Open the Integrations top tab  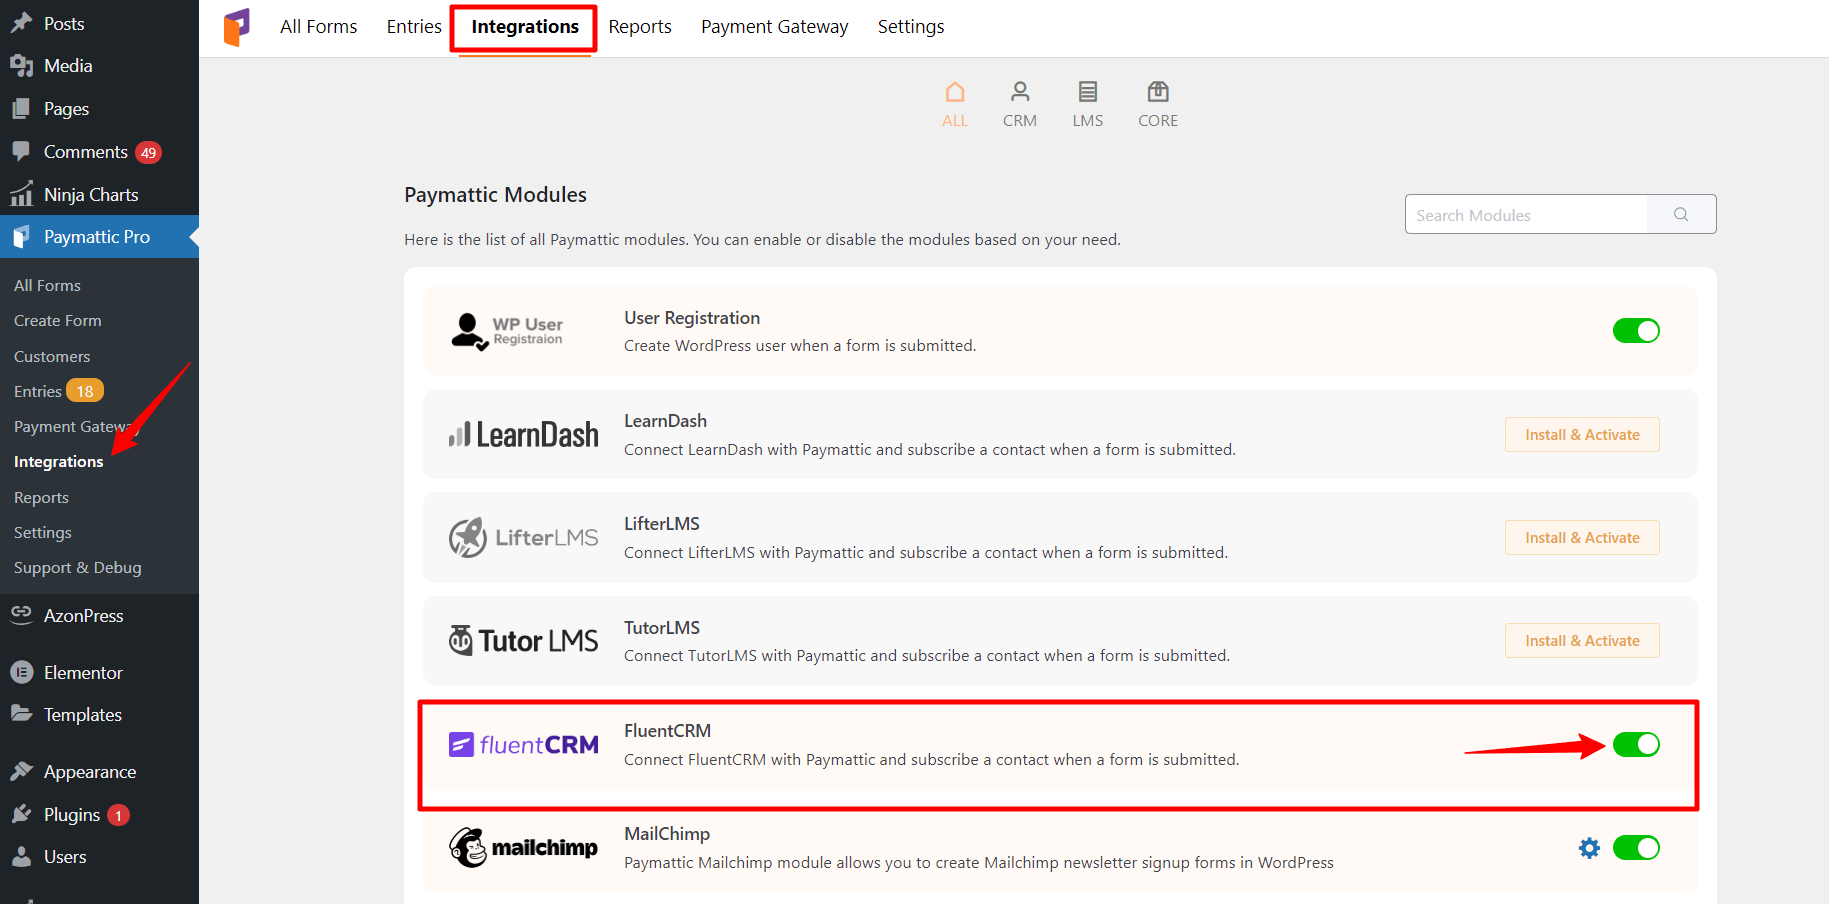click(x=525, y=27)
